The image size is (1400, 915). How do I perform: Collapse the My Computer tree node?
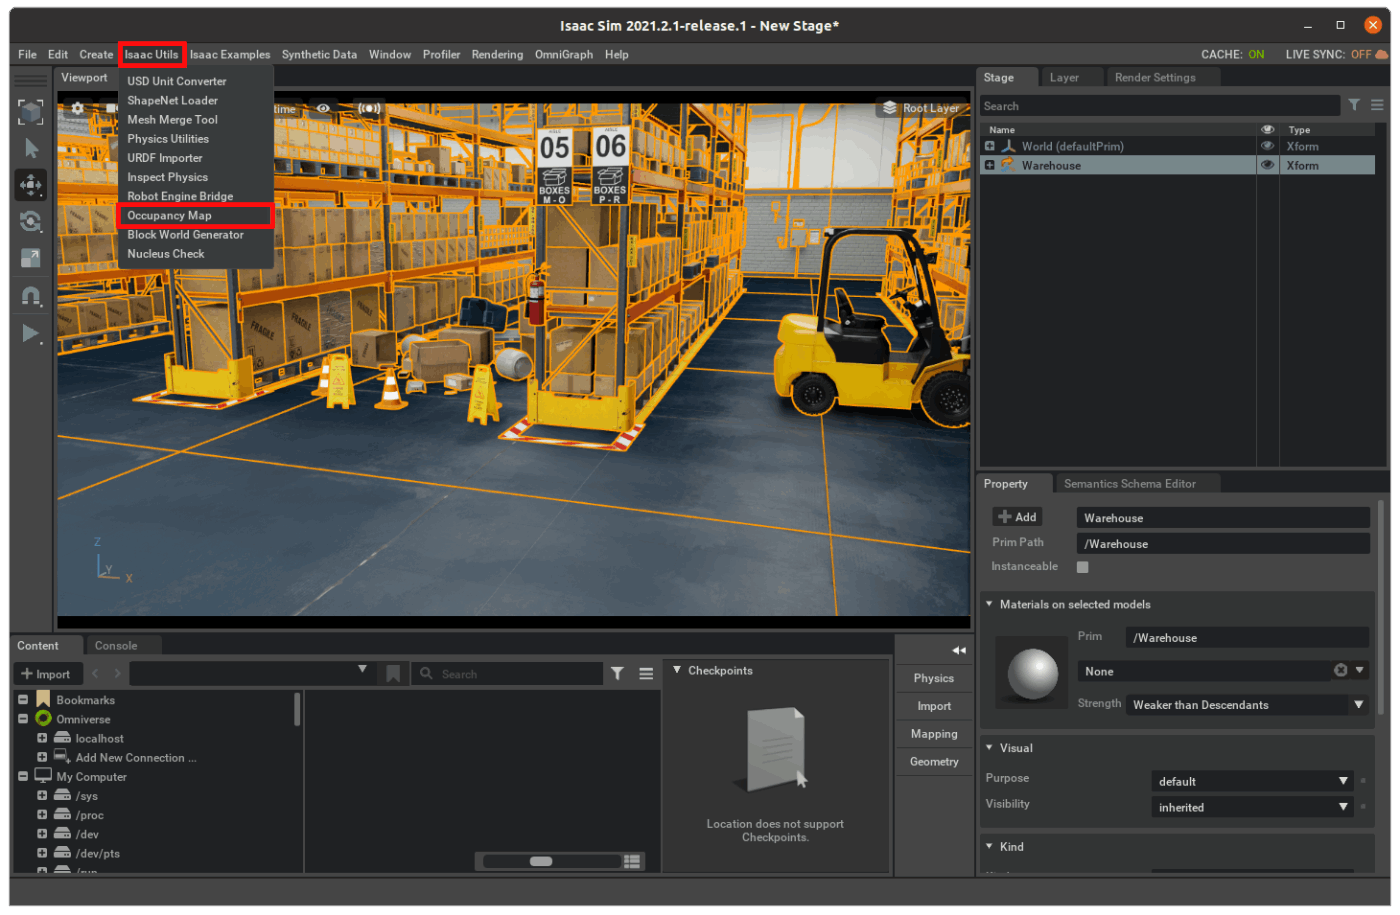tap(23, 776)
